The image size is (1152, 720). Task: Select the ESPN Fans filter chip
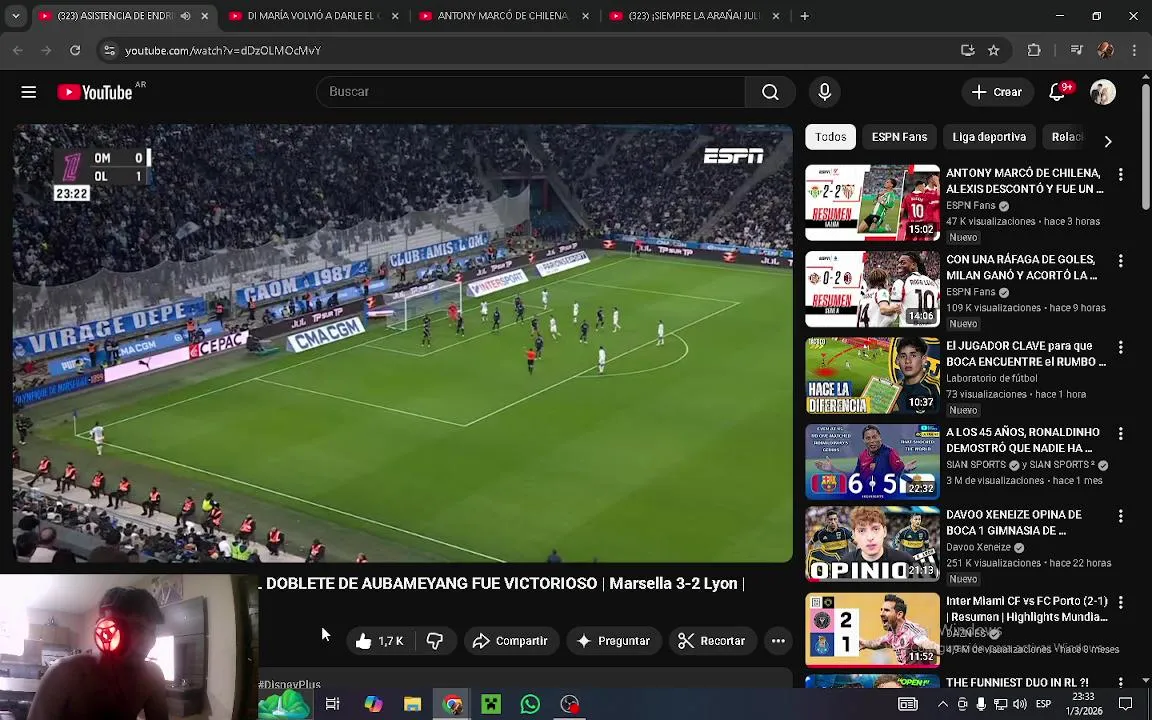pyautogui.click(x=899, y=137)
